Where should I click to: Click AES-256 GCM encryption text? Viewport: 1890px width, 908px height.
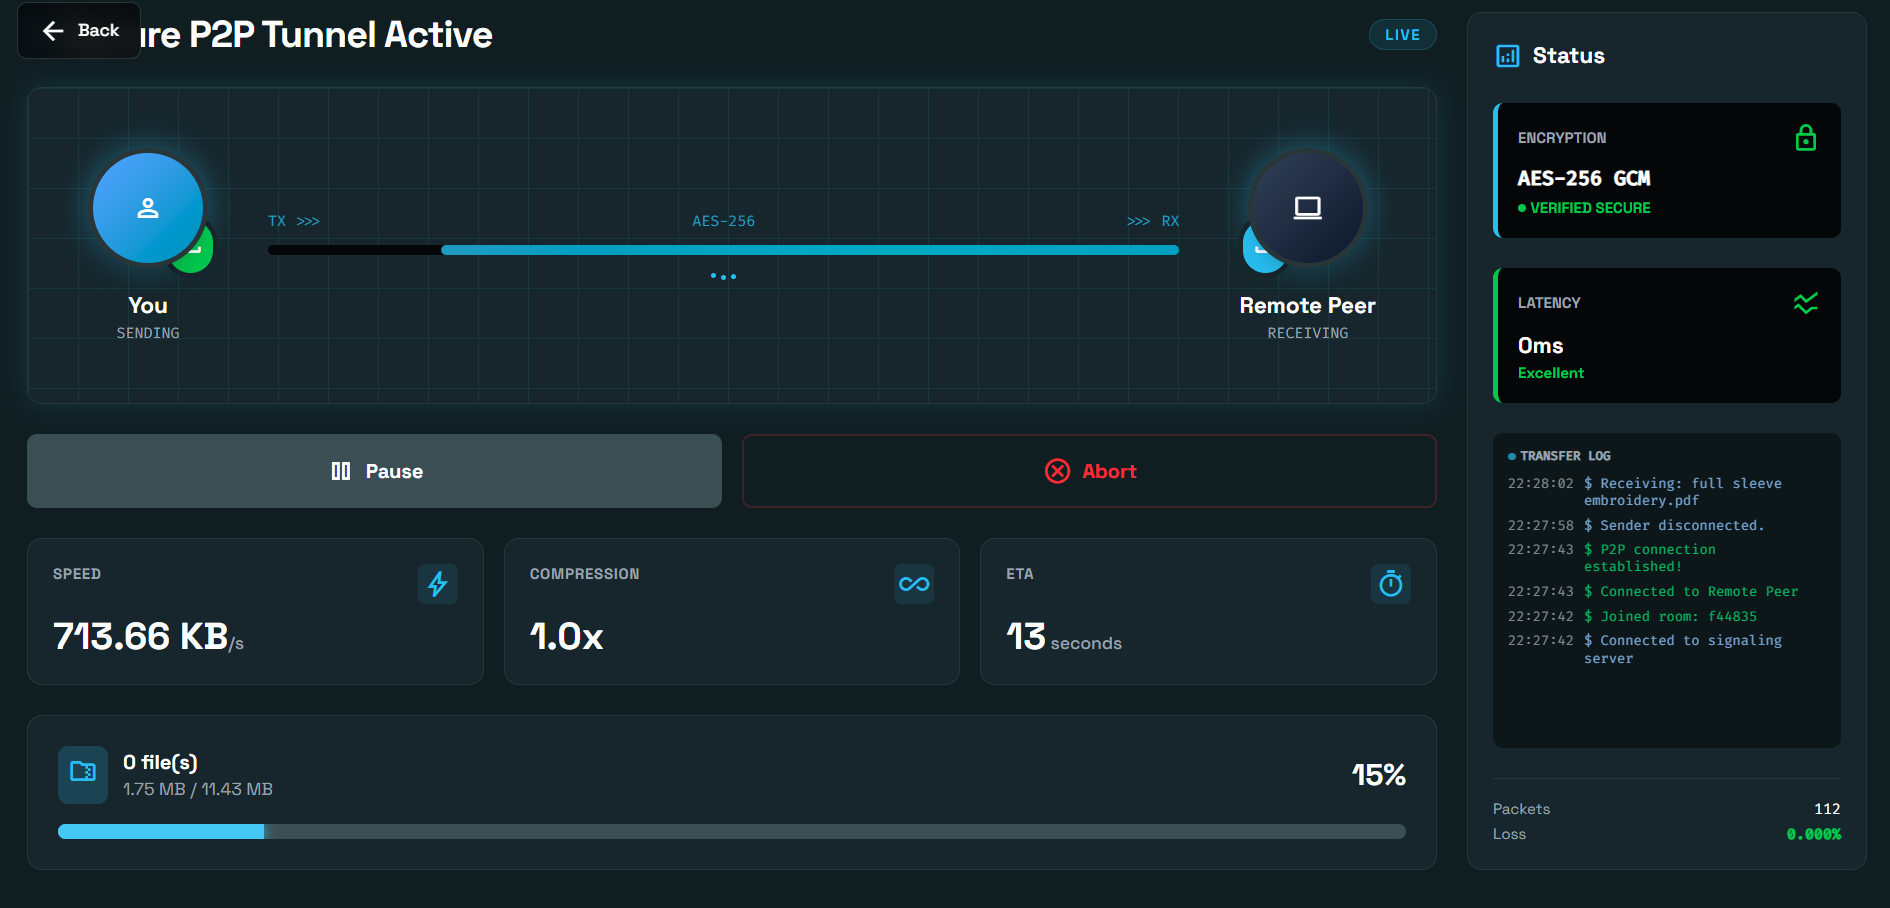point(1584,178)
